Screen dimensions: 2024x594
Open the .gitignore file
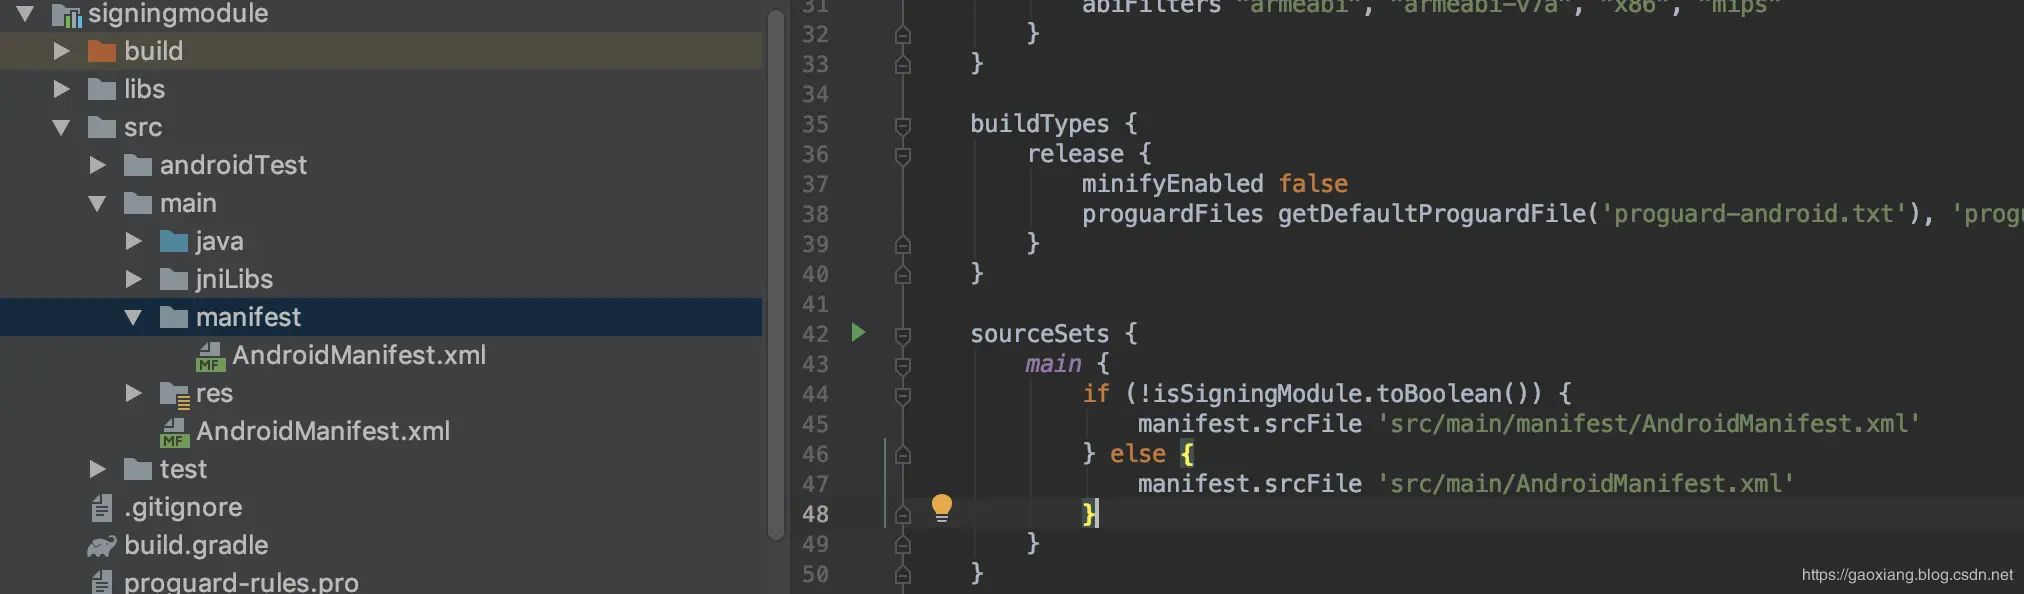pyautogui.click(x=183, y=507)
